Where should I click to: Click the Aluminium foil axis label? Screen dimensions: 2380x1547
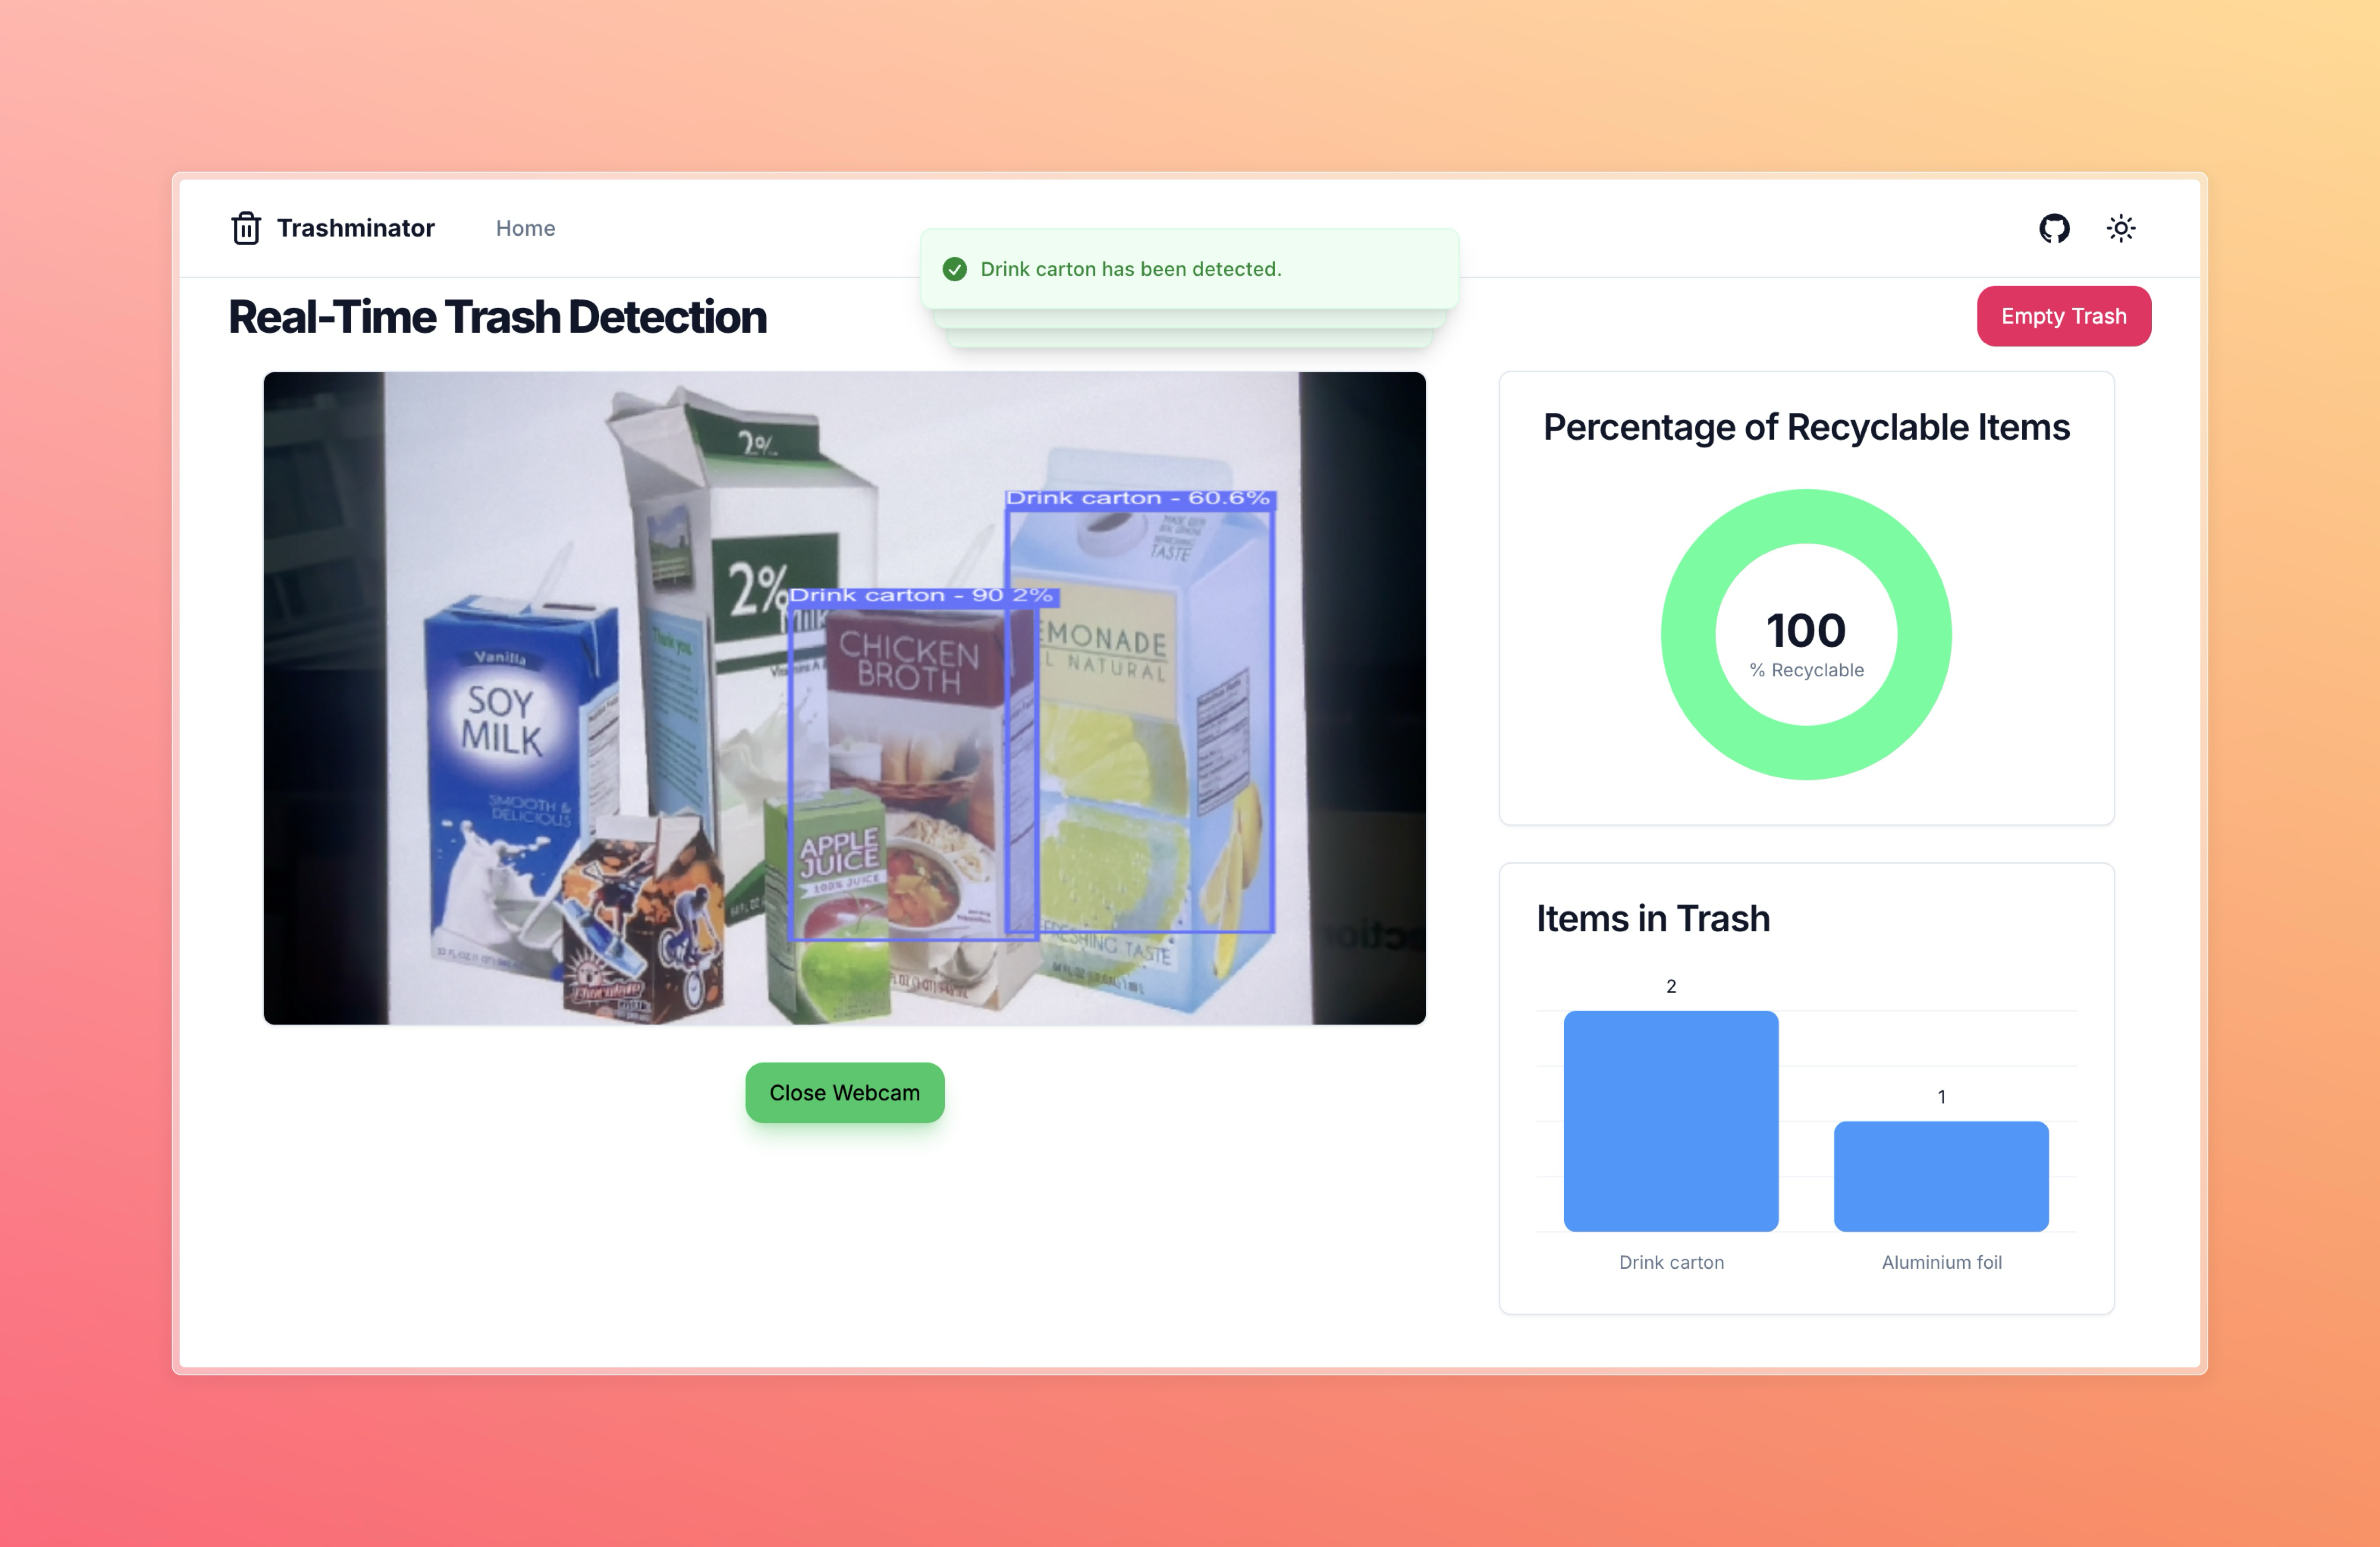[x=1940, y=1262]
